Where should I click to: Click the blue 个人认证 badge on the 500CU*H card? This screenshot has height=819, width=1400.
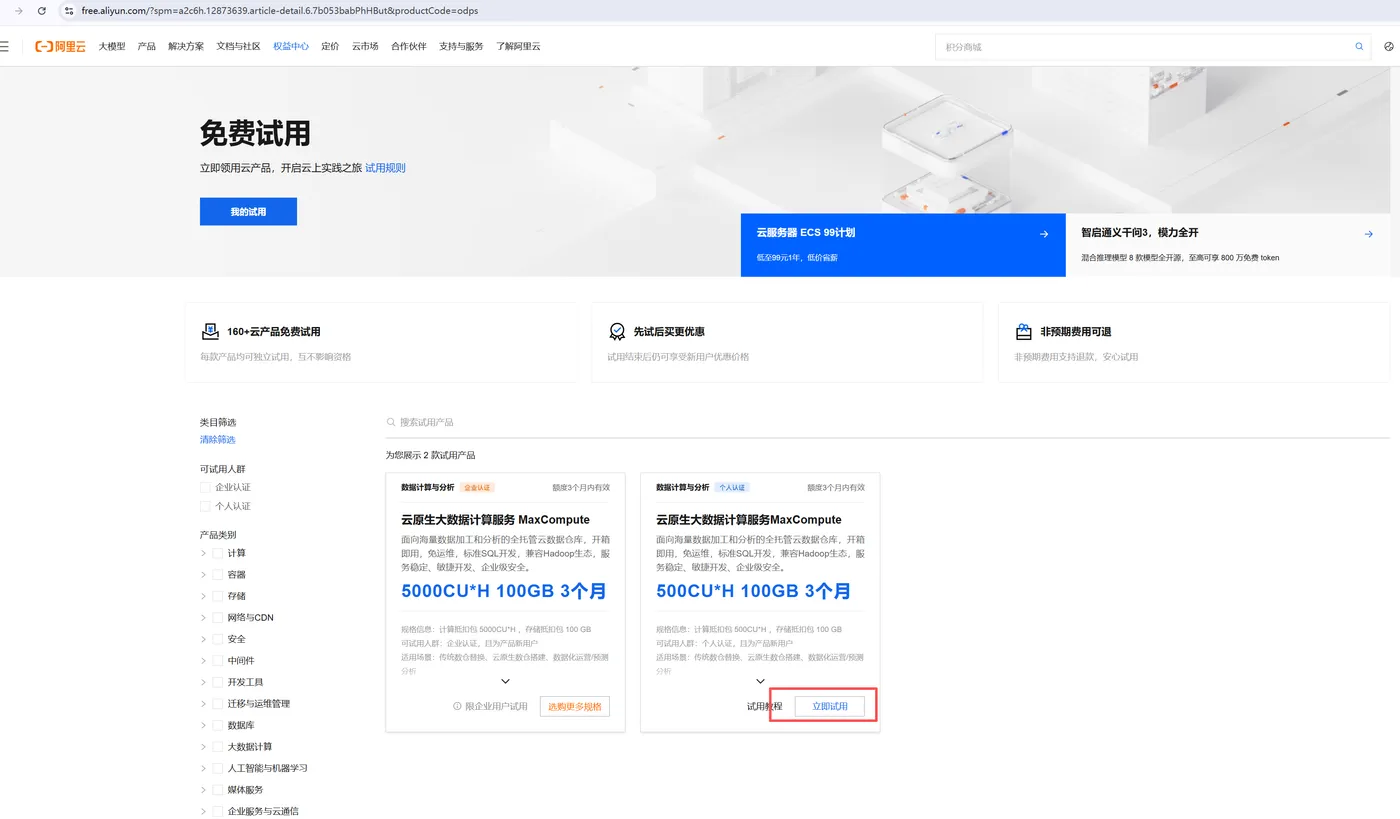pyautogui.click(x=733, y=488)
